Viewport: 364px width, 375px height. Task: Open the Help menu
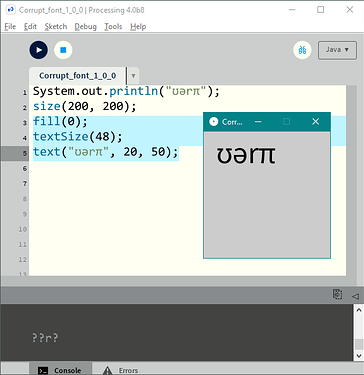(138, 26)
